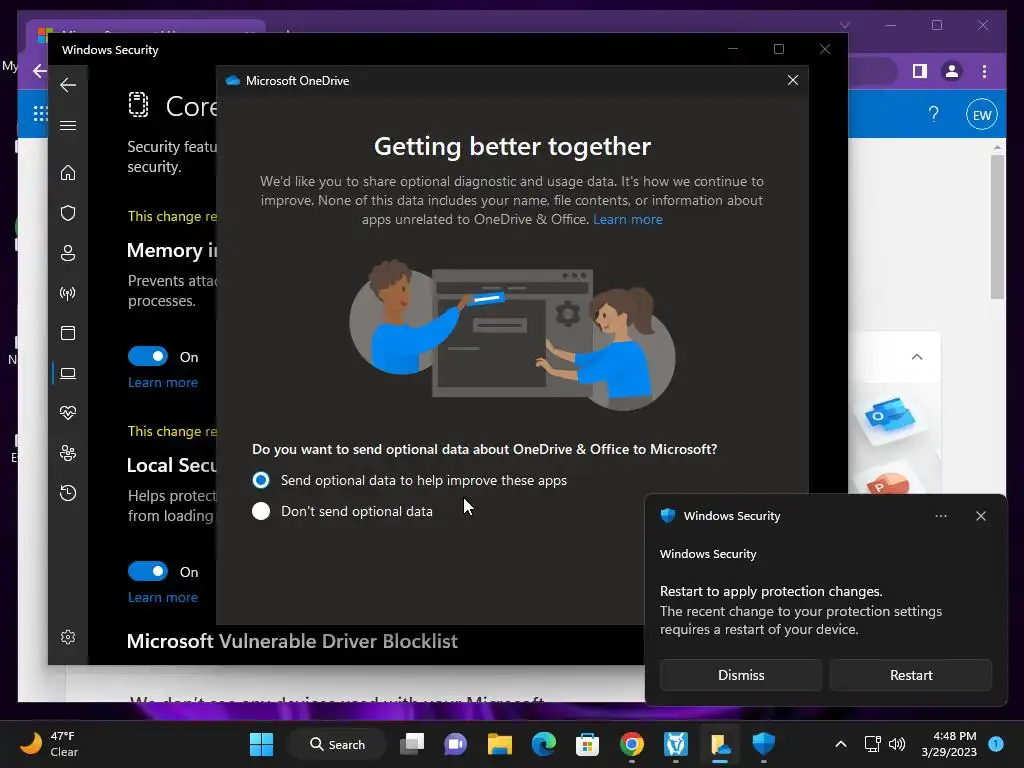Open Windows Security taskbar shield icon
Image resolution: width=1024 pixels, height=768 pixels.
(763, 744)
